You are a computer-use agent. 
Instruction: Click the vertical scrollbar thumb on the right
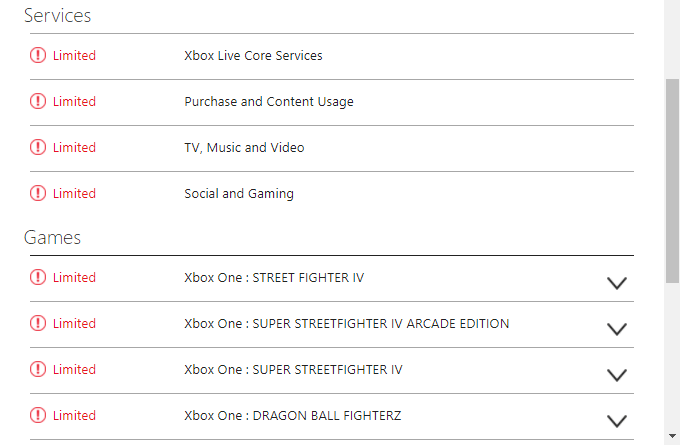point(672,180)
